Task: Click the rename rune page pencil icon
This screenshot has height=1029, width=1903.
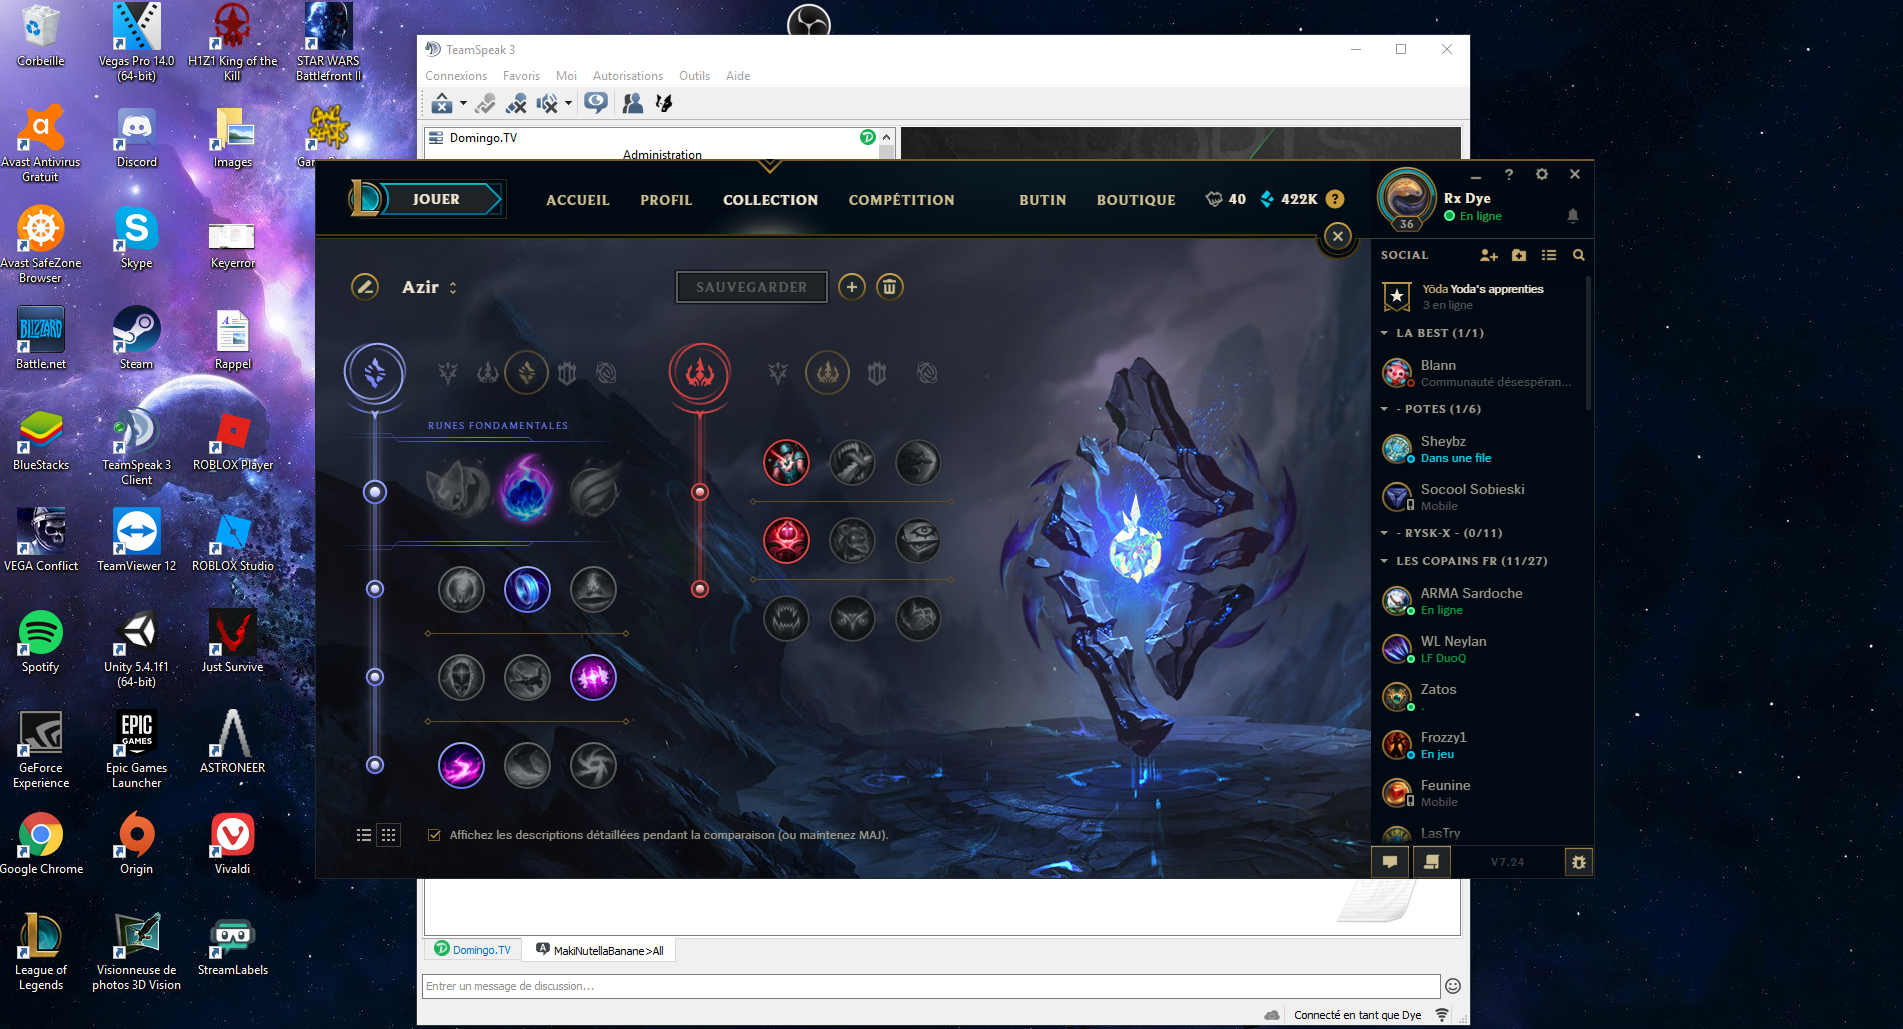Action: [x=365, y=287]
